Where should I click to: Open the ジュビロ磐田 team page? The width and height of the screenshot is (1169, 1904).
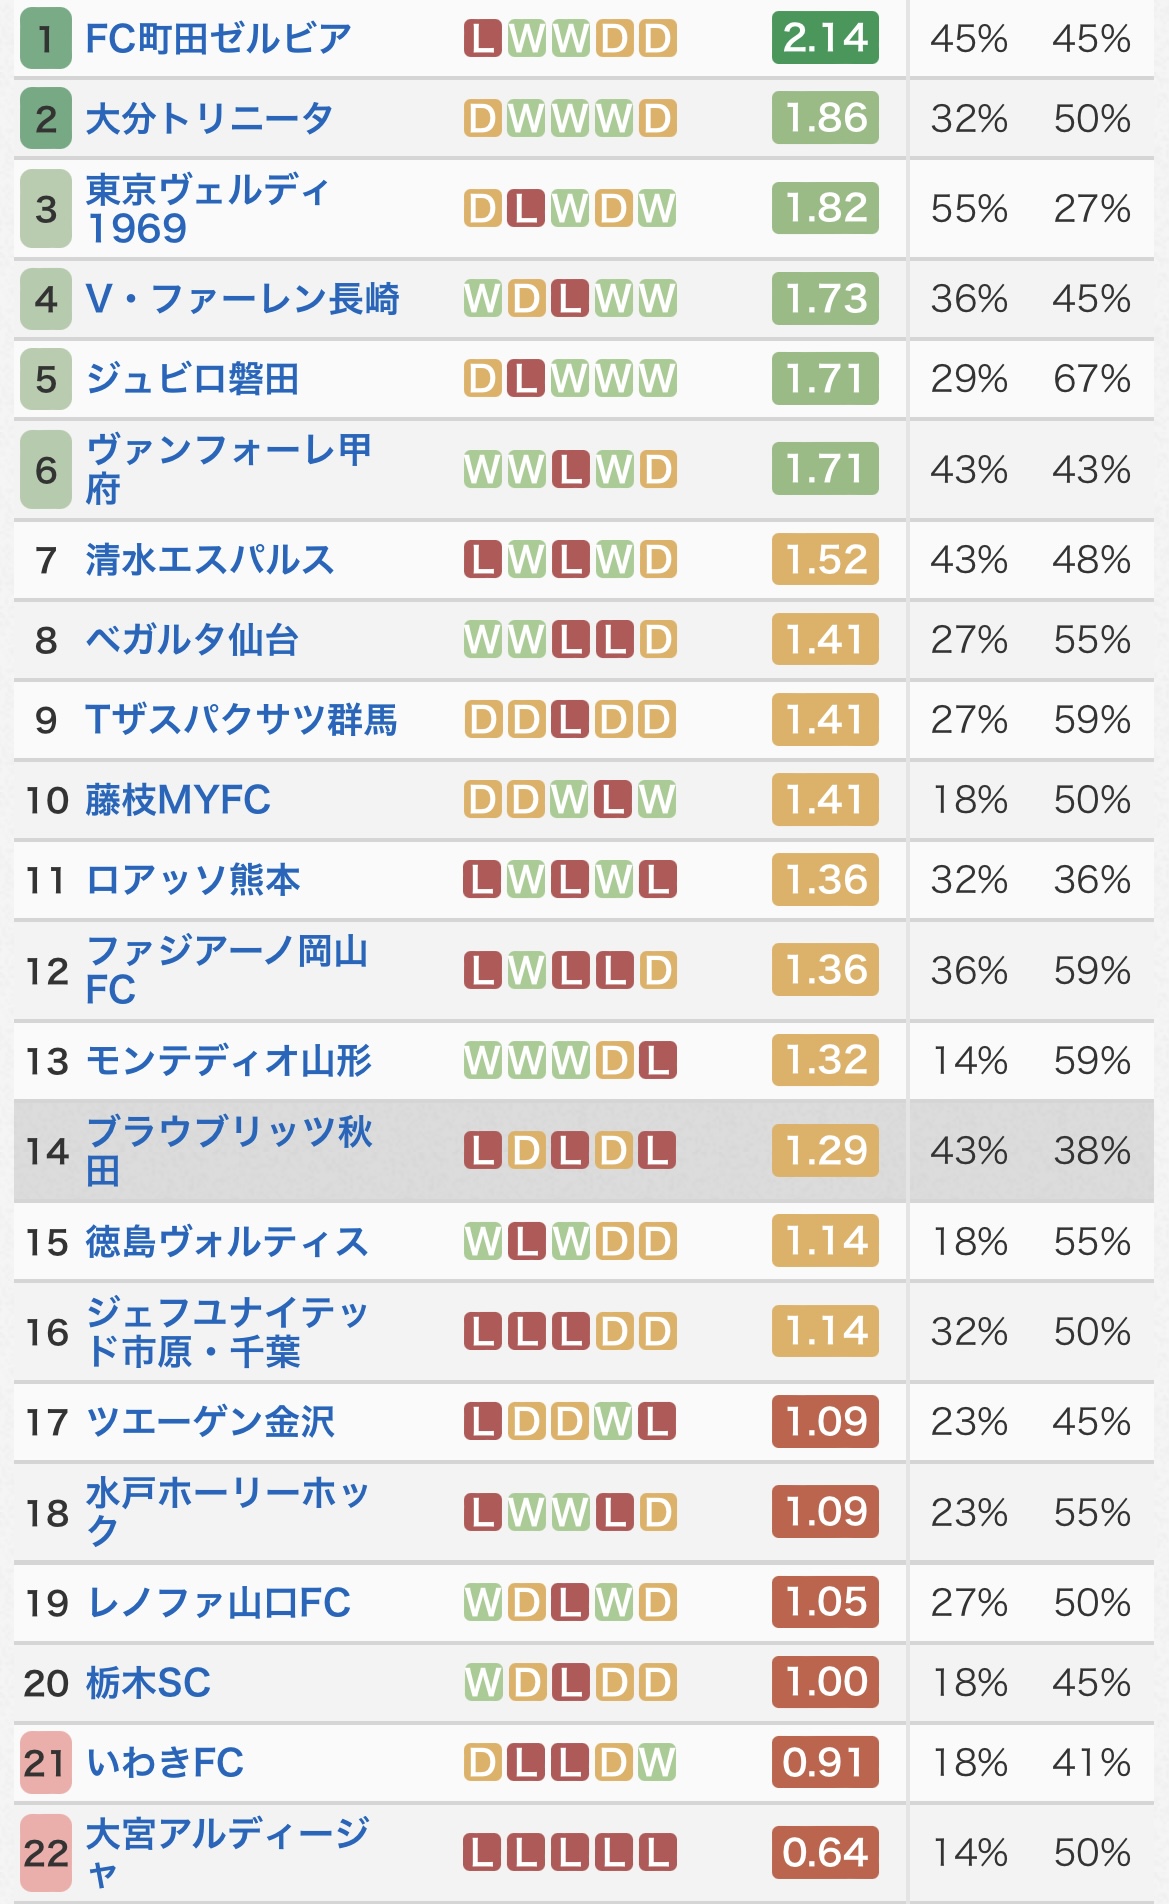pyautogui.click(x=192, y=379)
